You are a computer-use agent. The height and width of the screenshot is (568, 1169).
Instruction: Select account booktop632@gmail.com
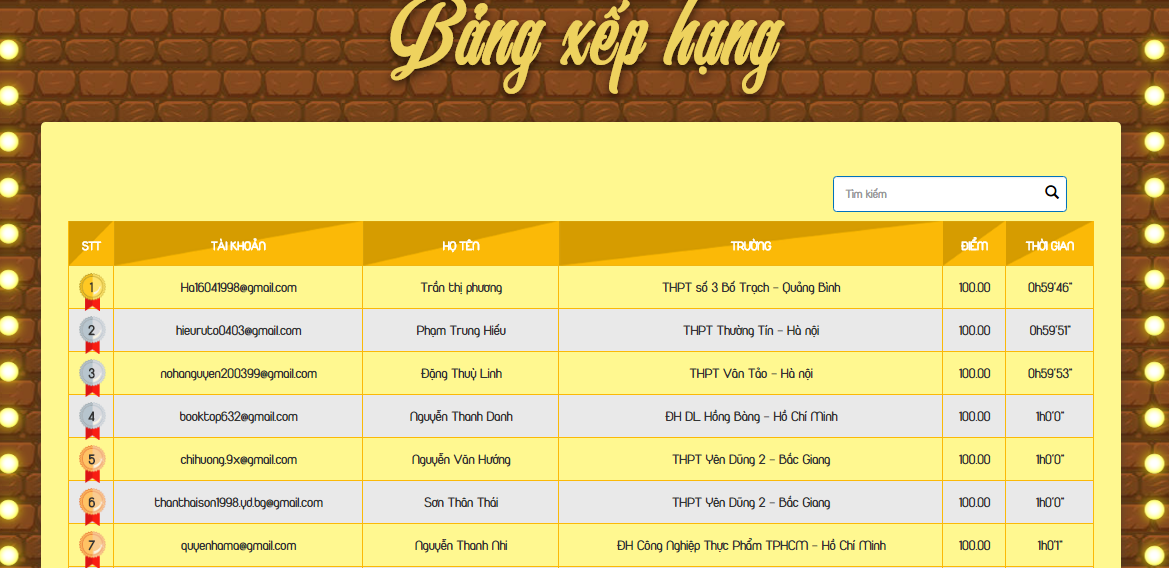click(239, 417)
